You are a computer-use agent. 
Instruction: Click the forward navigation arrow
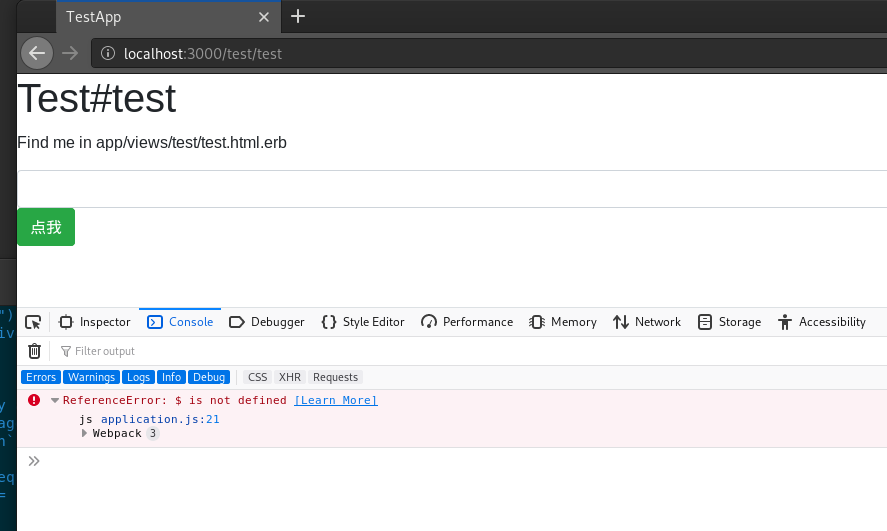pyautogui.click(x=70, y=53)
